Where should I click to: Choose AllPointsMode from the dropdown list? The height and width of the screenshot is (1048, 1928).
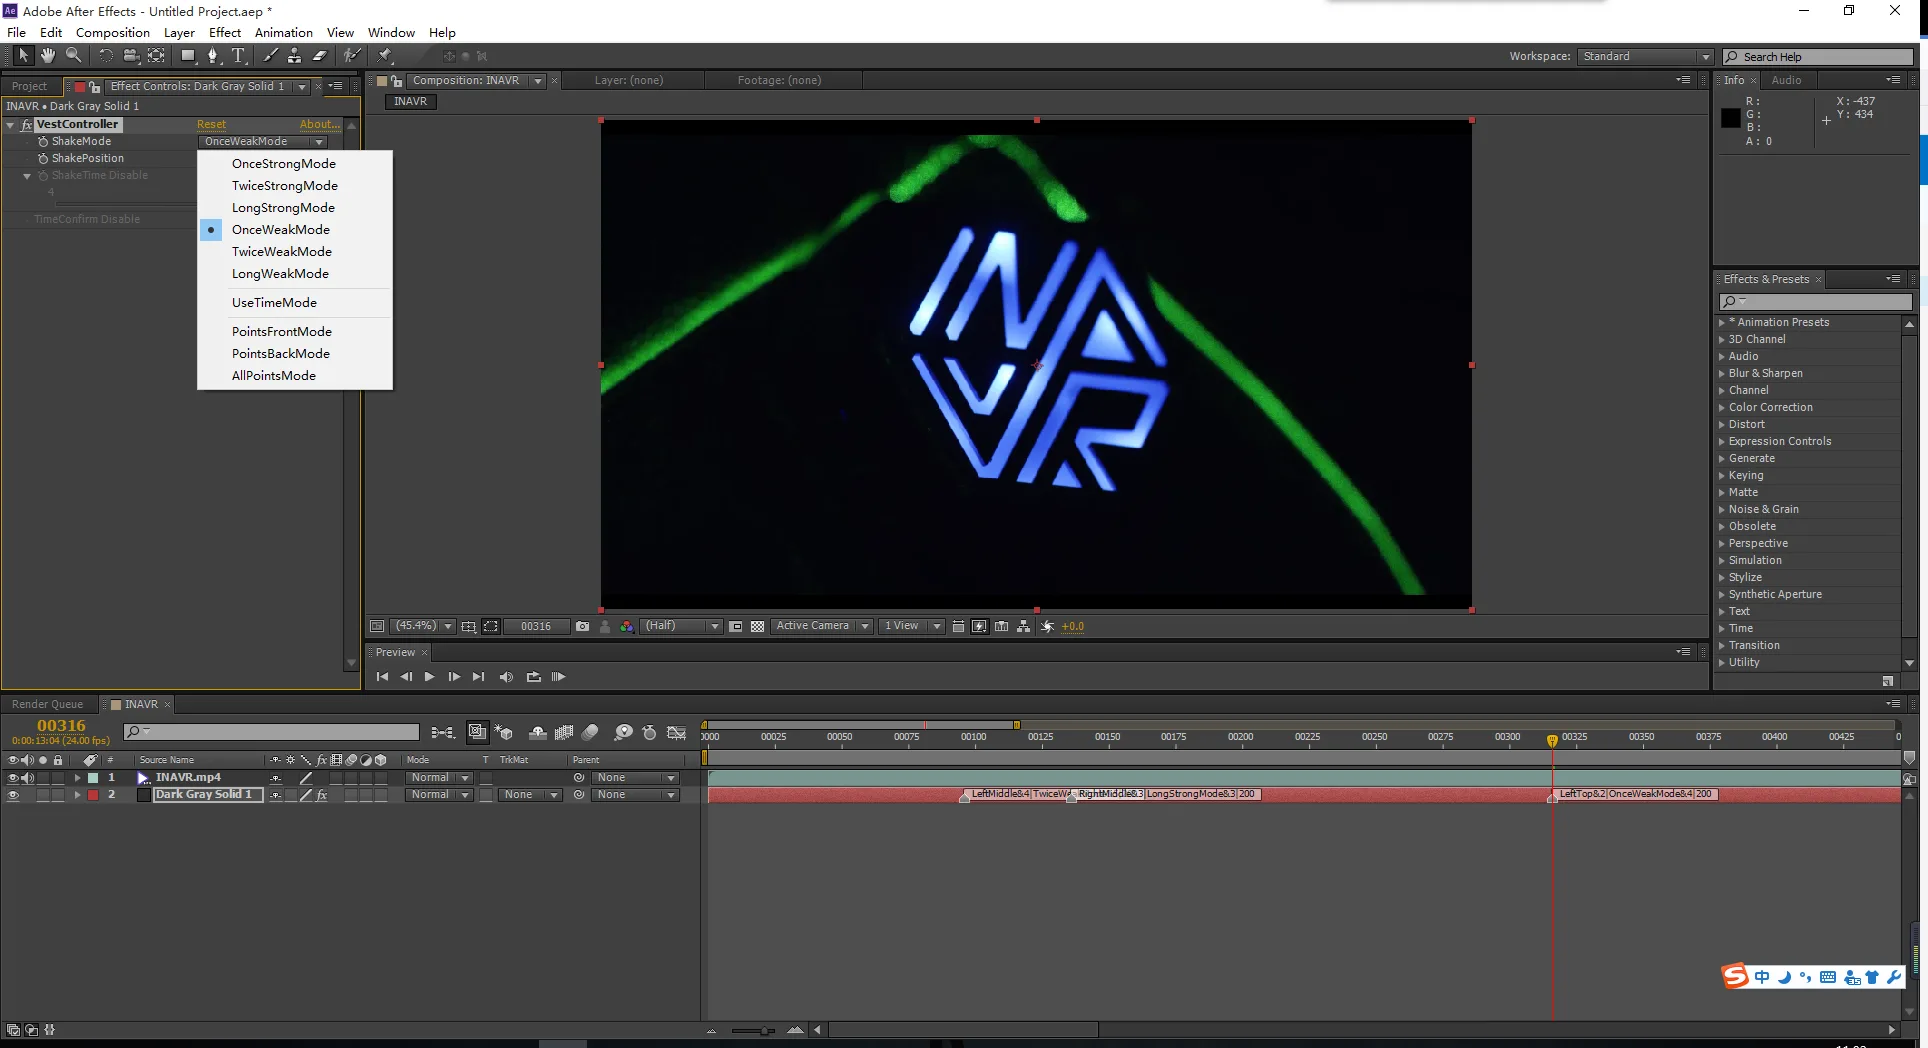pos(273,376)
